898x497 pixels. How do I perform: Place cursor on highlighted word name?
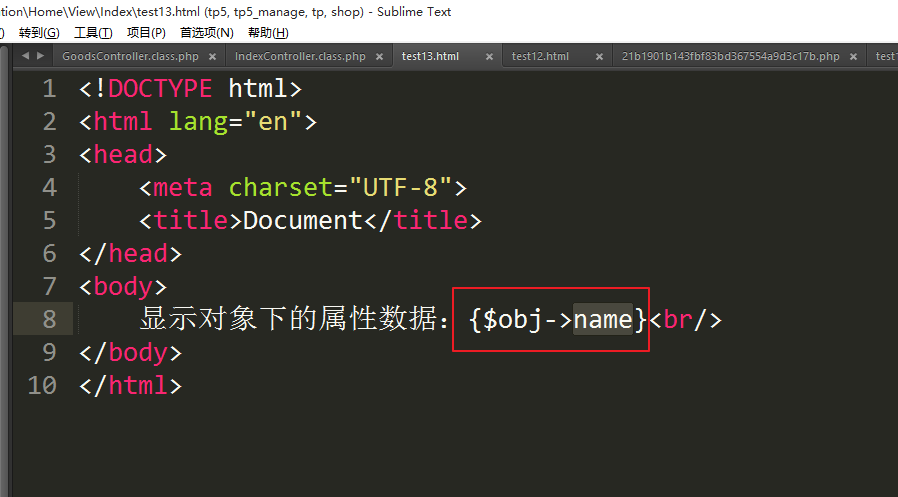click(603, 319)
